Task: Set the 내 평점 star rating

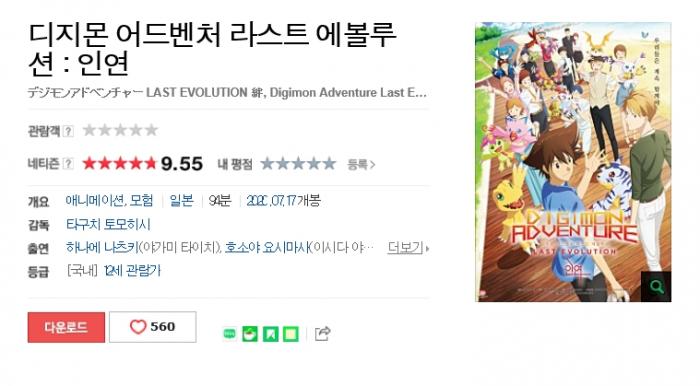Action: (x=298, y=164)
